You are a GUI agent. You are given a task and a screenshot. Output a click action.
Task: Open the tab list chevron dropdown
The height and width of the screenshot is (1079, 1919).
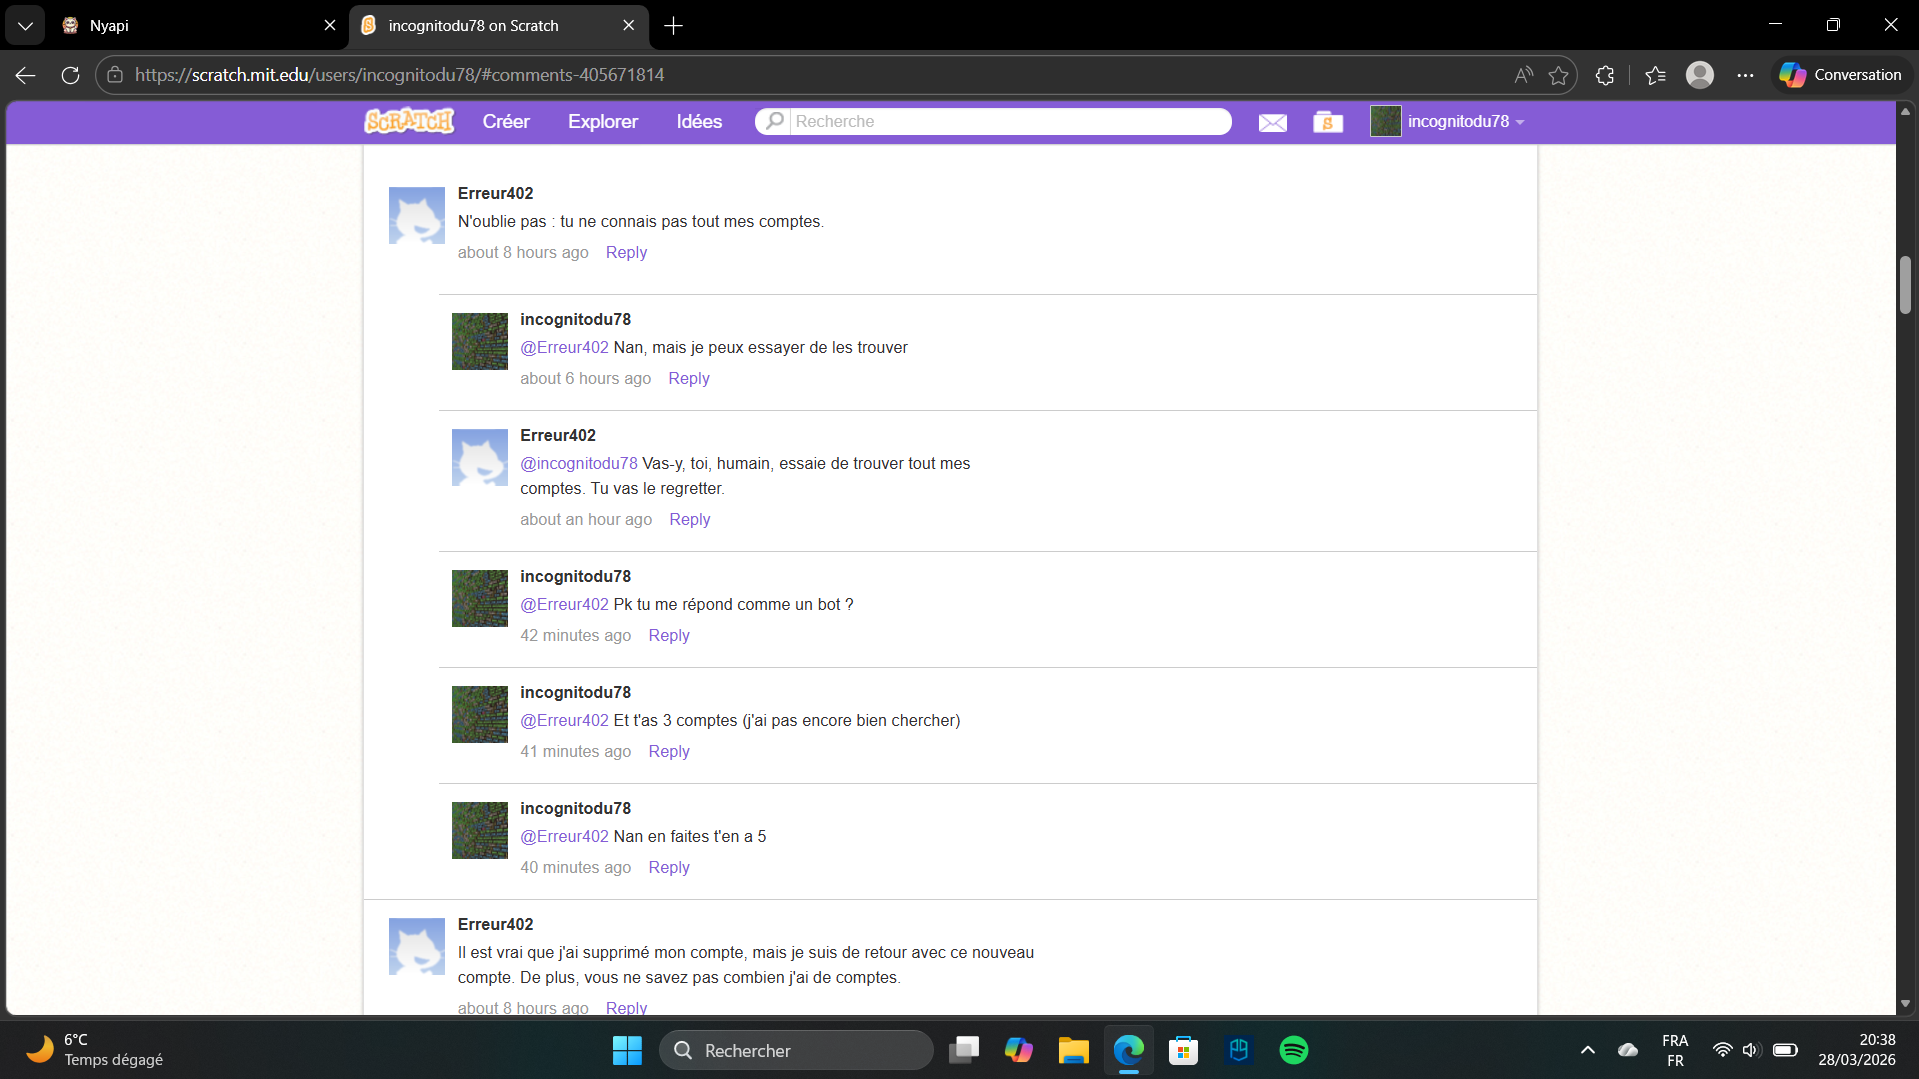coord(25,25)
